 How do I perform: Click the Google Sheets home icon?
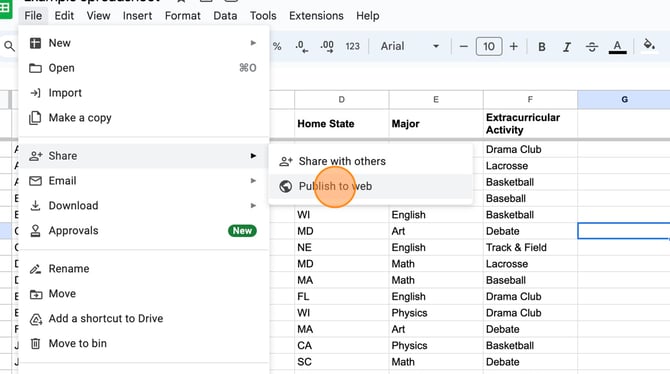pos(5,8)
